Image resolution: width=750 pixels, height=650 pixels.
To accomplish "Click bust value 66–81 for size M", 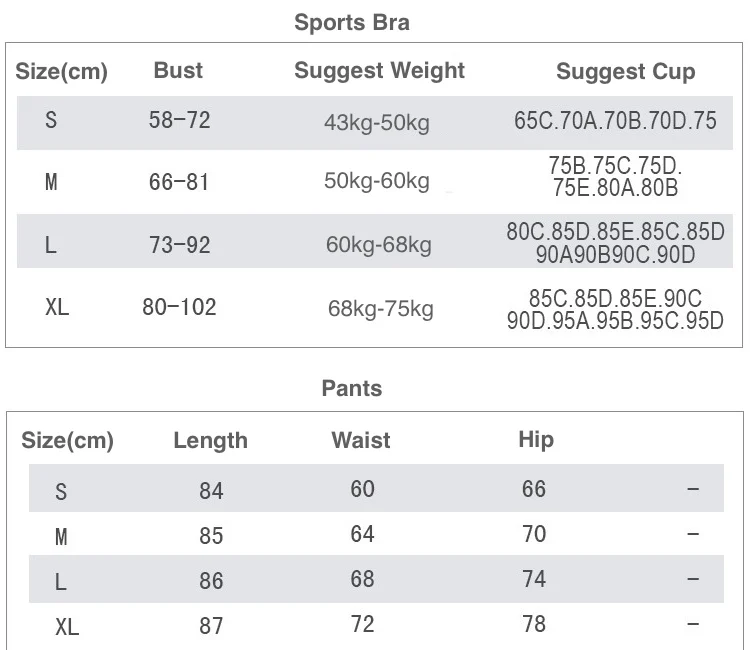I will click(x=179, y=182).
